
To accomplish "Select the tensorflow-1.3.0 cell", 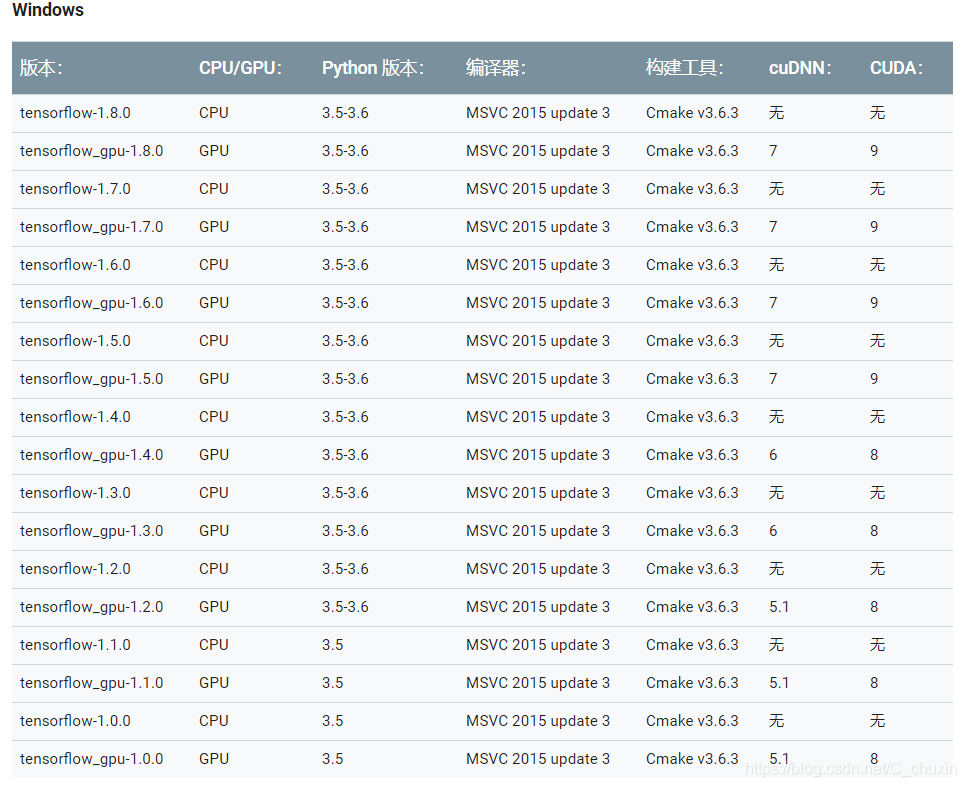I will (75, 493).
